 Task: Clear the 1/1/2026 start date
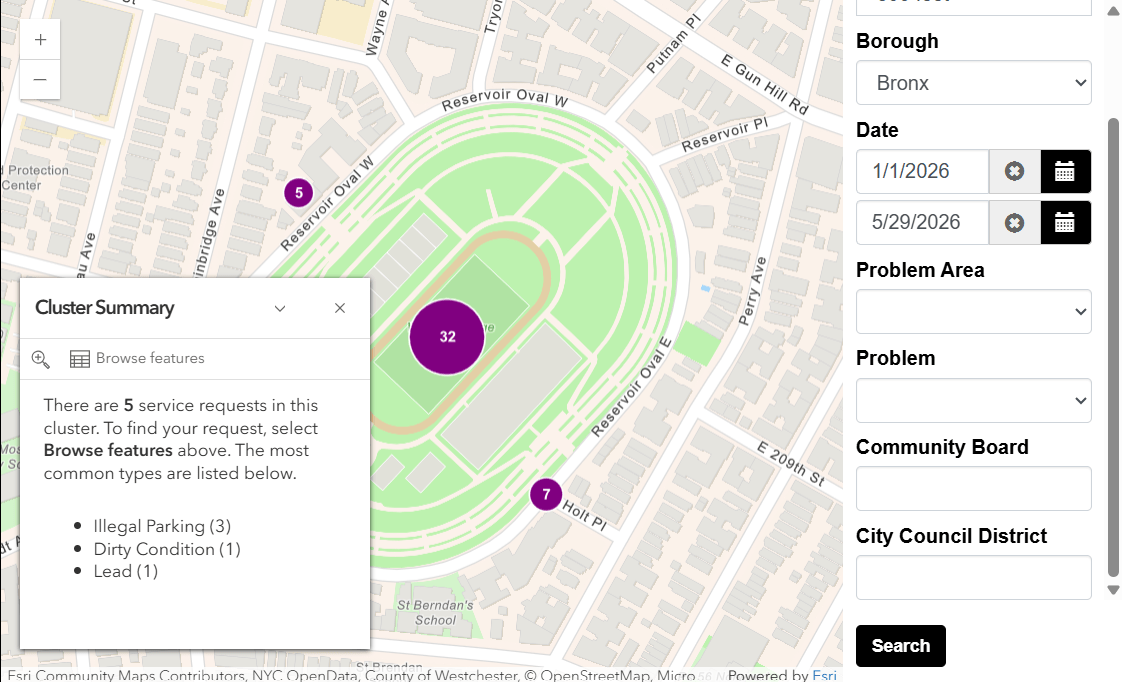[x=1014, y=172]
